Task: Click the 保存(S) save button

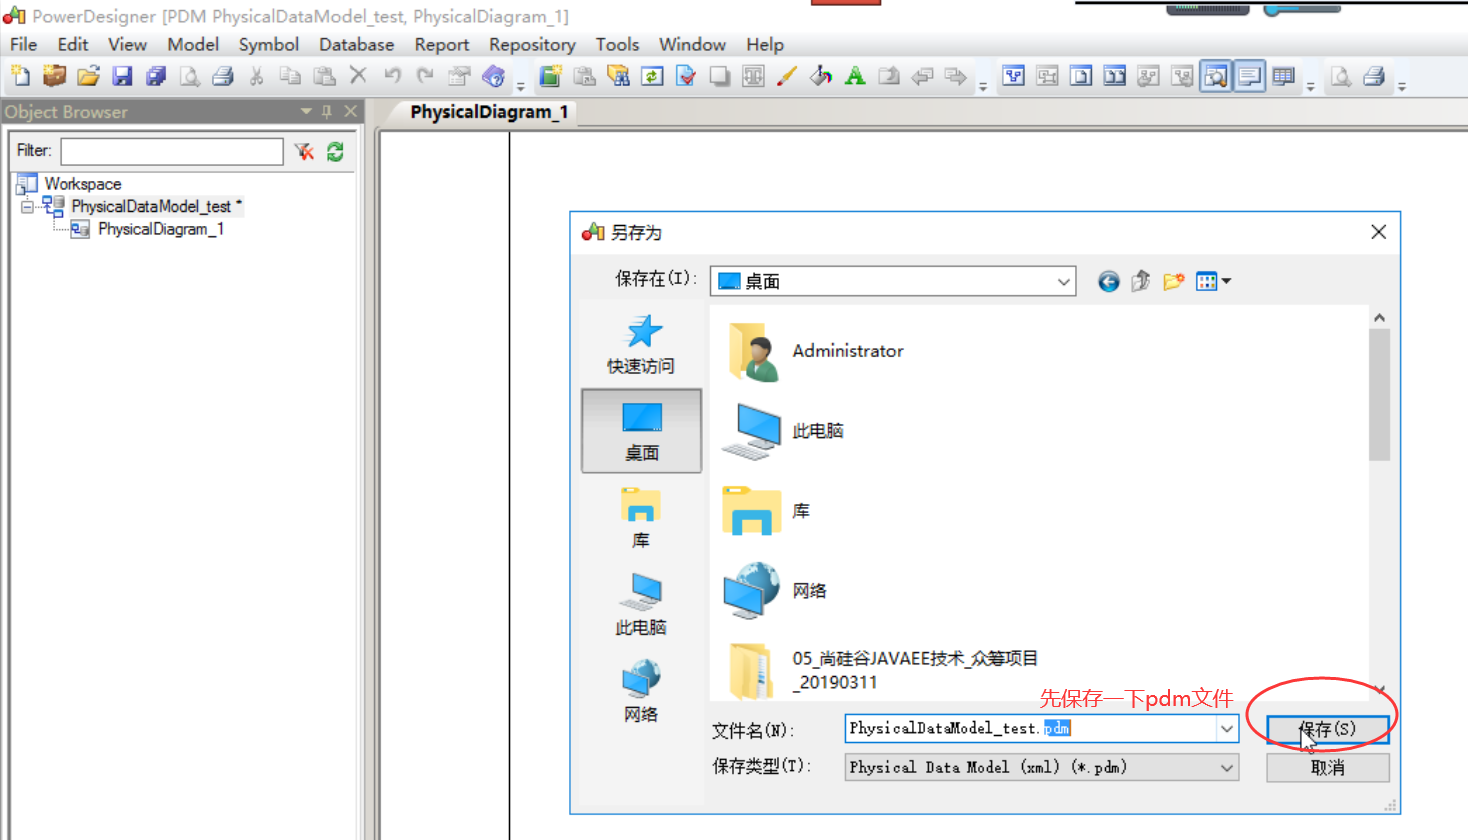Action: click(1327, 729)
